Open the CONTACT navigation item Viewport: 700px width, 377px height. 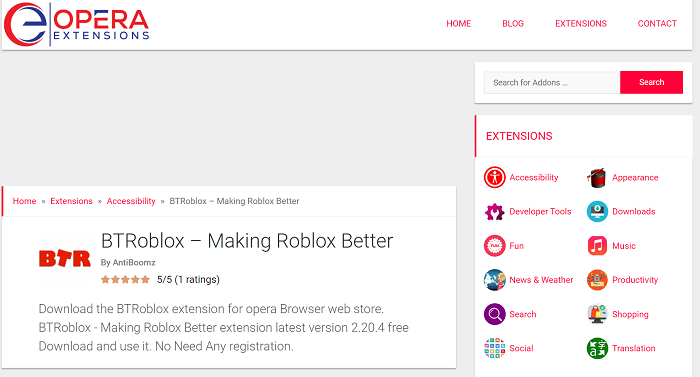pos(657,24)
